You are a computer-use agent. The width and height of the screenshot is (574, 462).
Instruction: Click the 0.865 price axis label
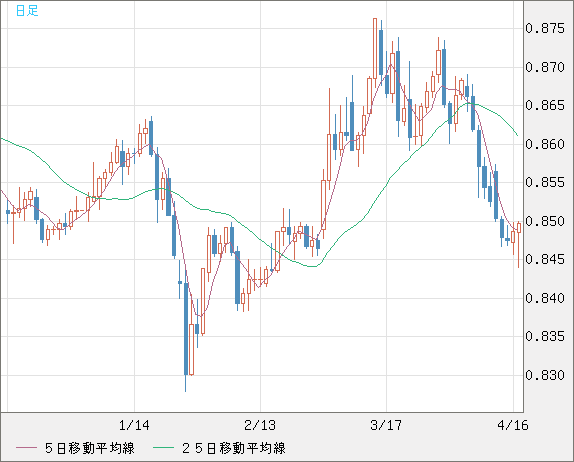pos(545,105)
